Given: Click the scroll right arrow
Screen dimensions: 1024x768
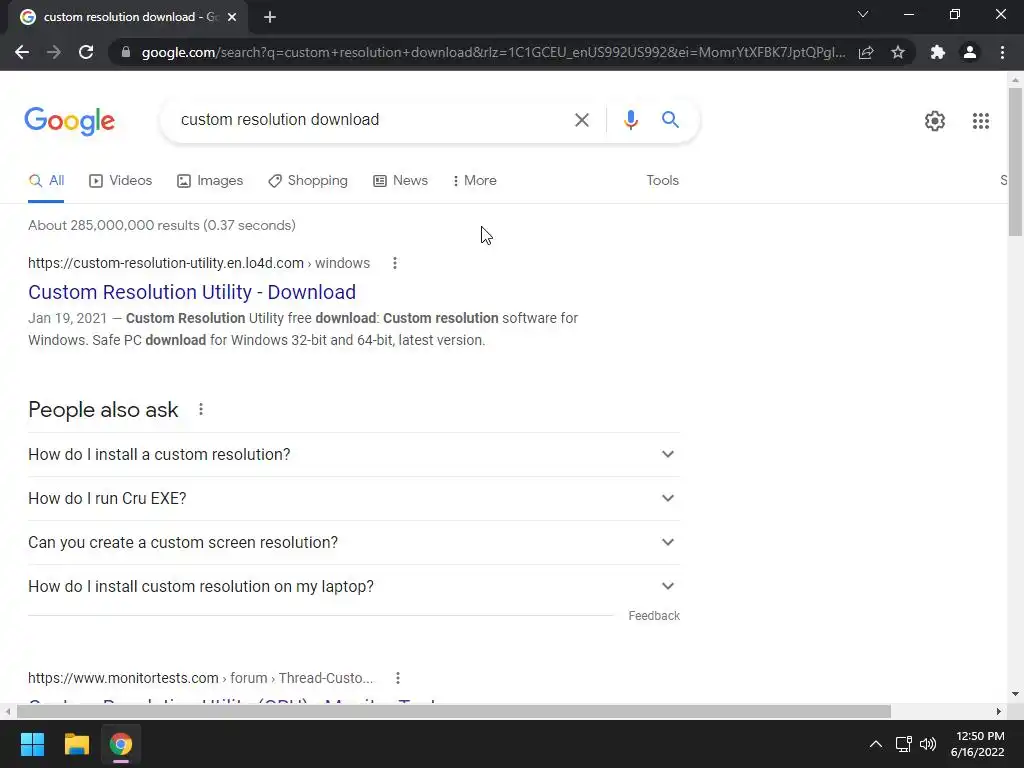Looking at the screenshot, I should (999, 711).
